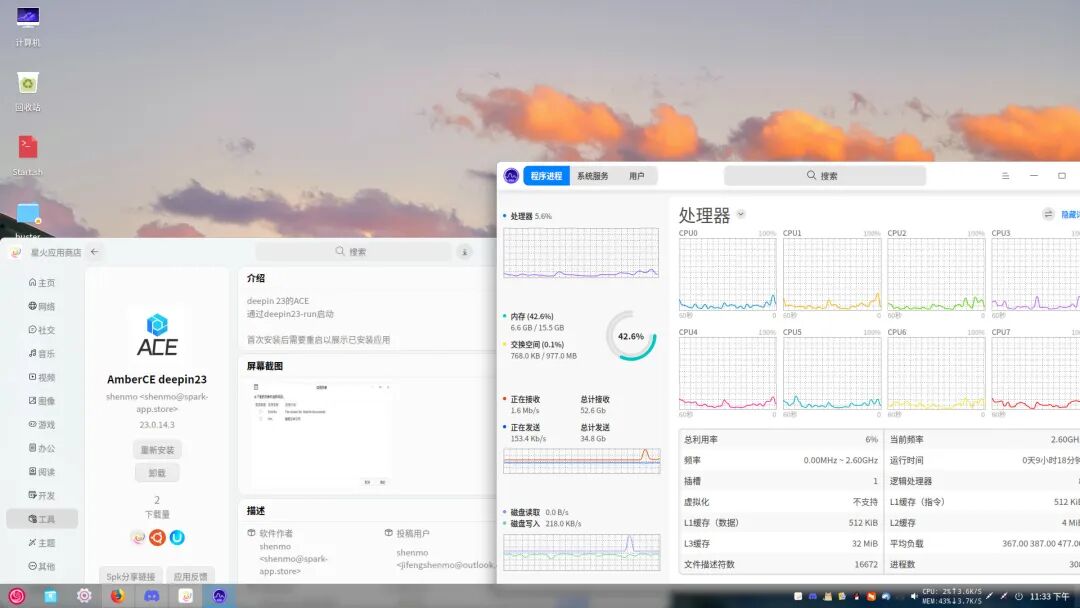
Task: Click the CPU0 usage chart
Action: 727,274
